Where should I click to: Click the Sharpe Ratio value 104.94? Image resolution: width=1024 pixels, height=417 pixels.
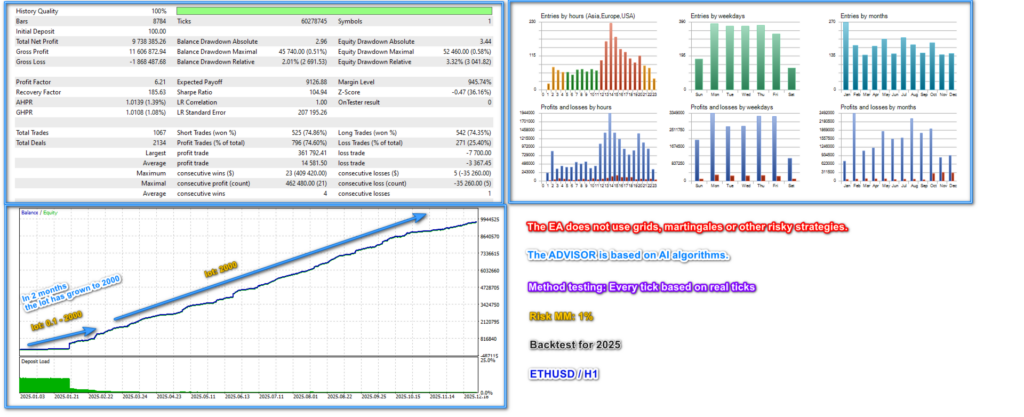pos(319,92)
